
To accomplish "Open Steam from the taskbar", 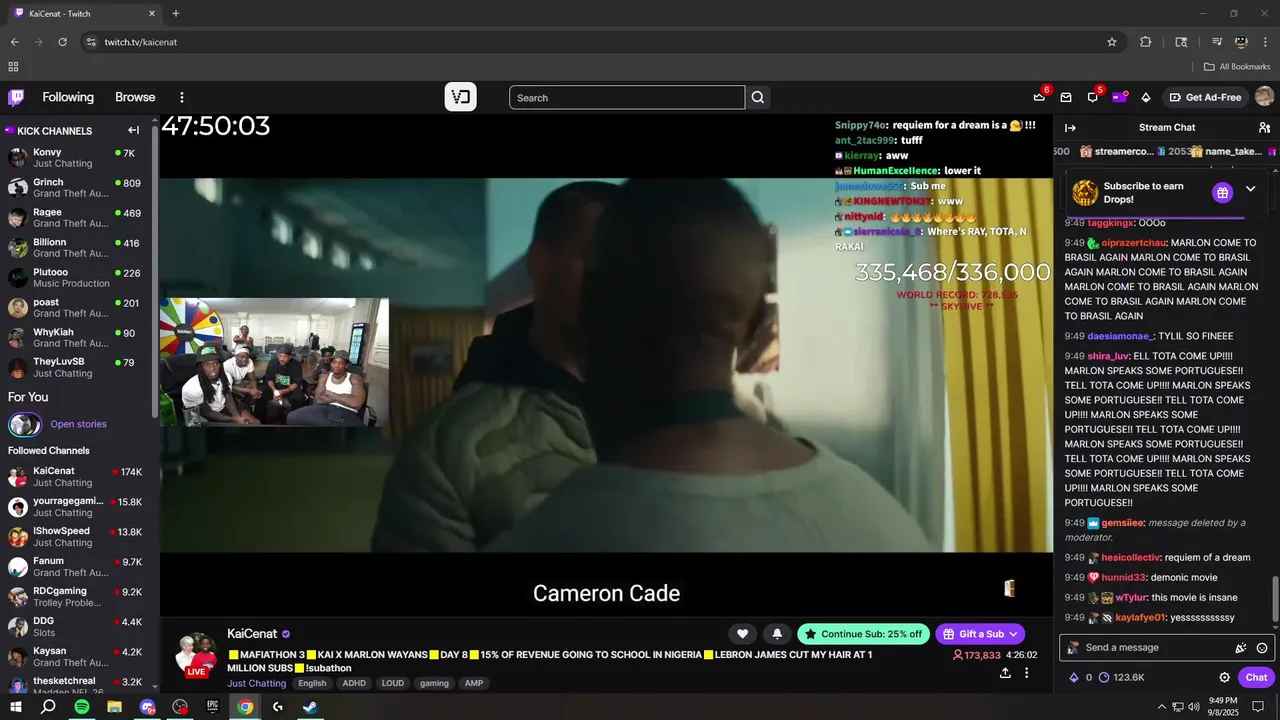I will click(310, 707).
